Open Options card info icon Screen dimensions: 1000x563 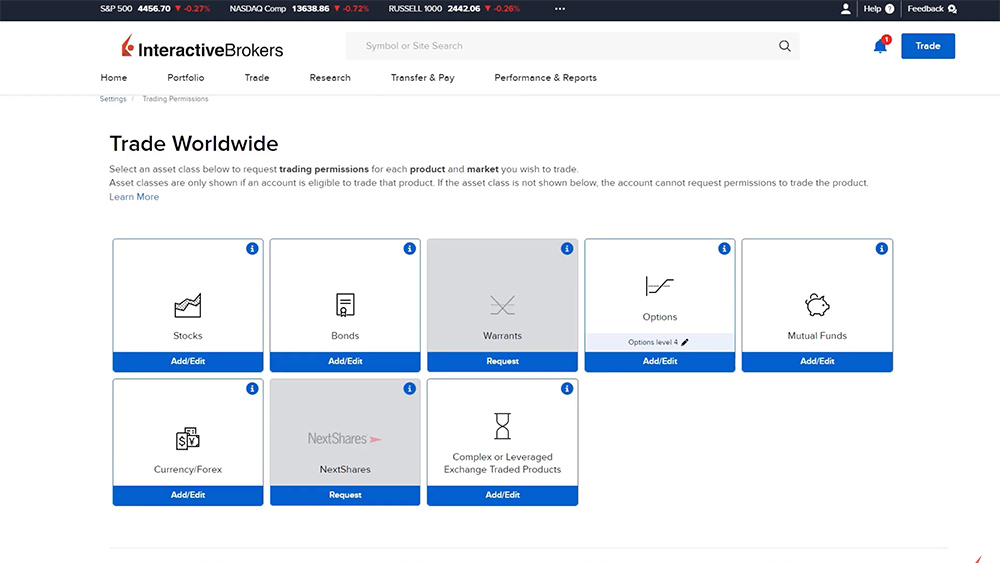(724, 249)
